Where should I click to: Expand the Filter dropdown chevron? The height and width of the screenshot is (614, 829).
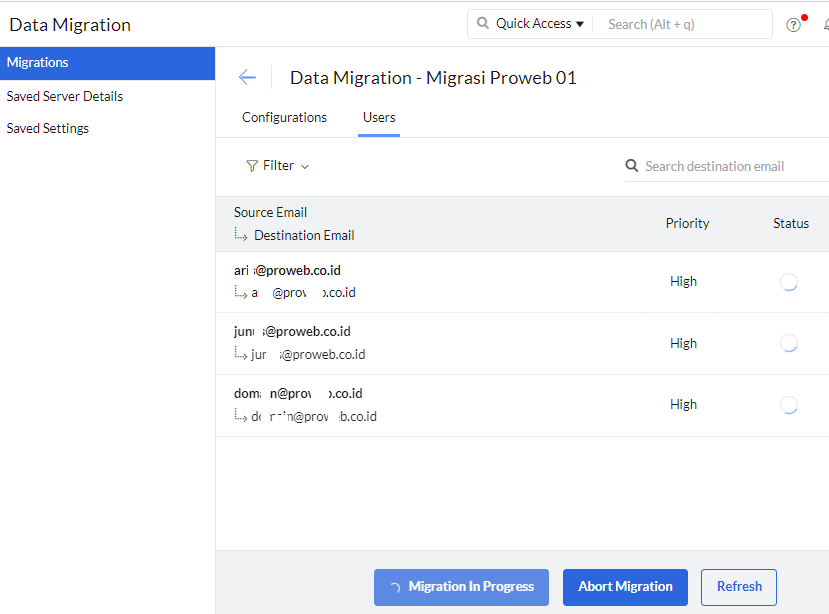pos(305,167)
